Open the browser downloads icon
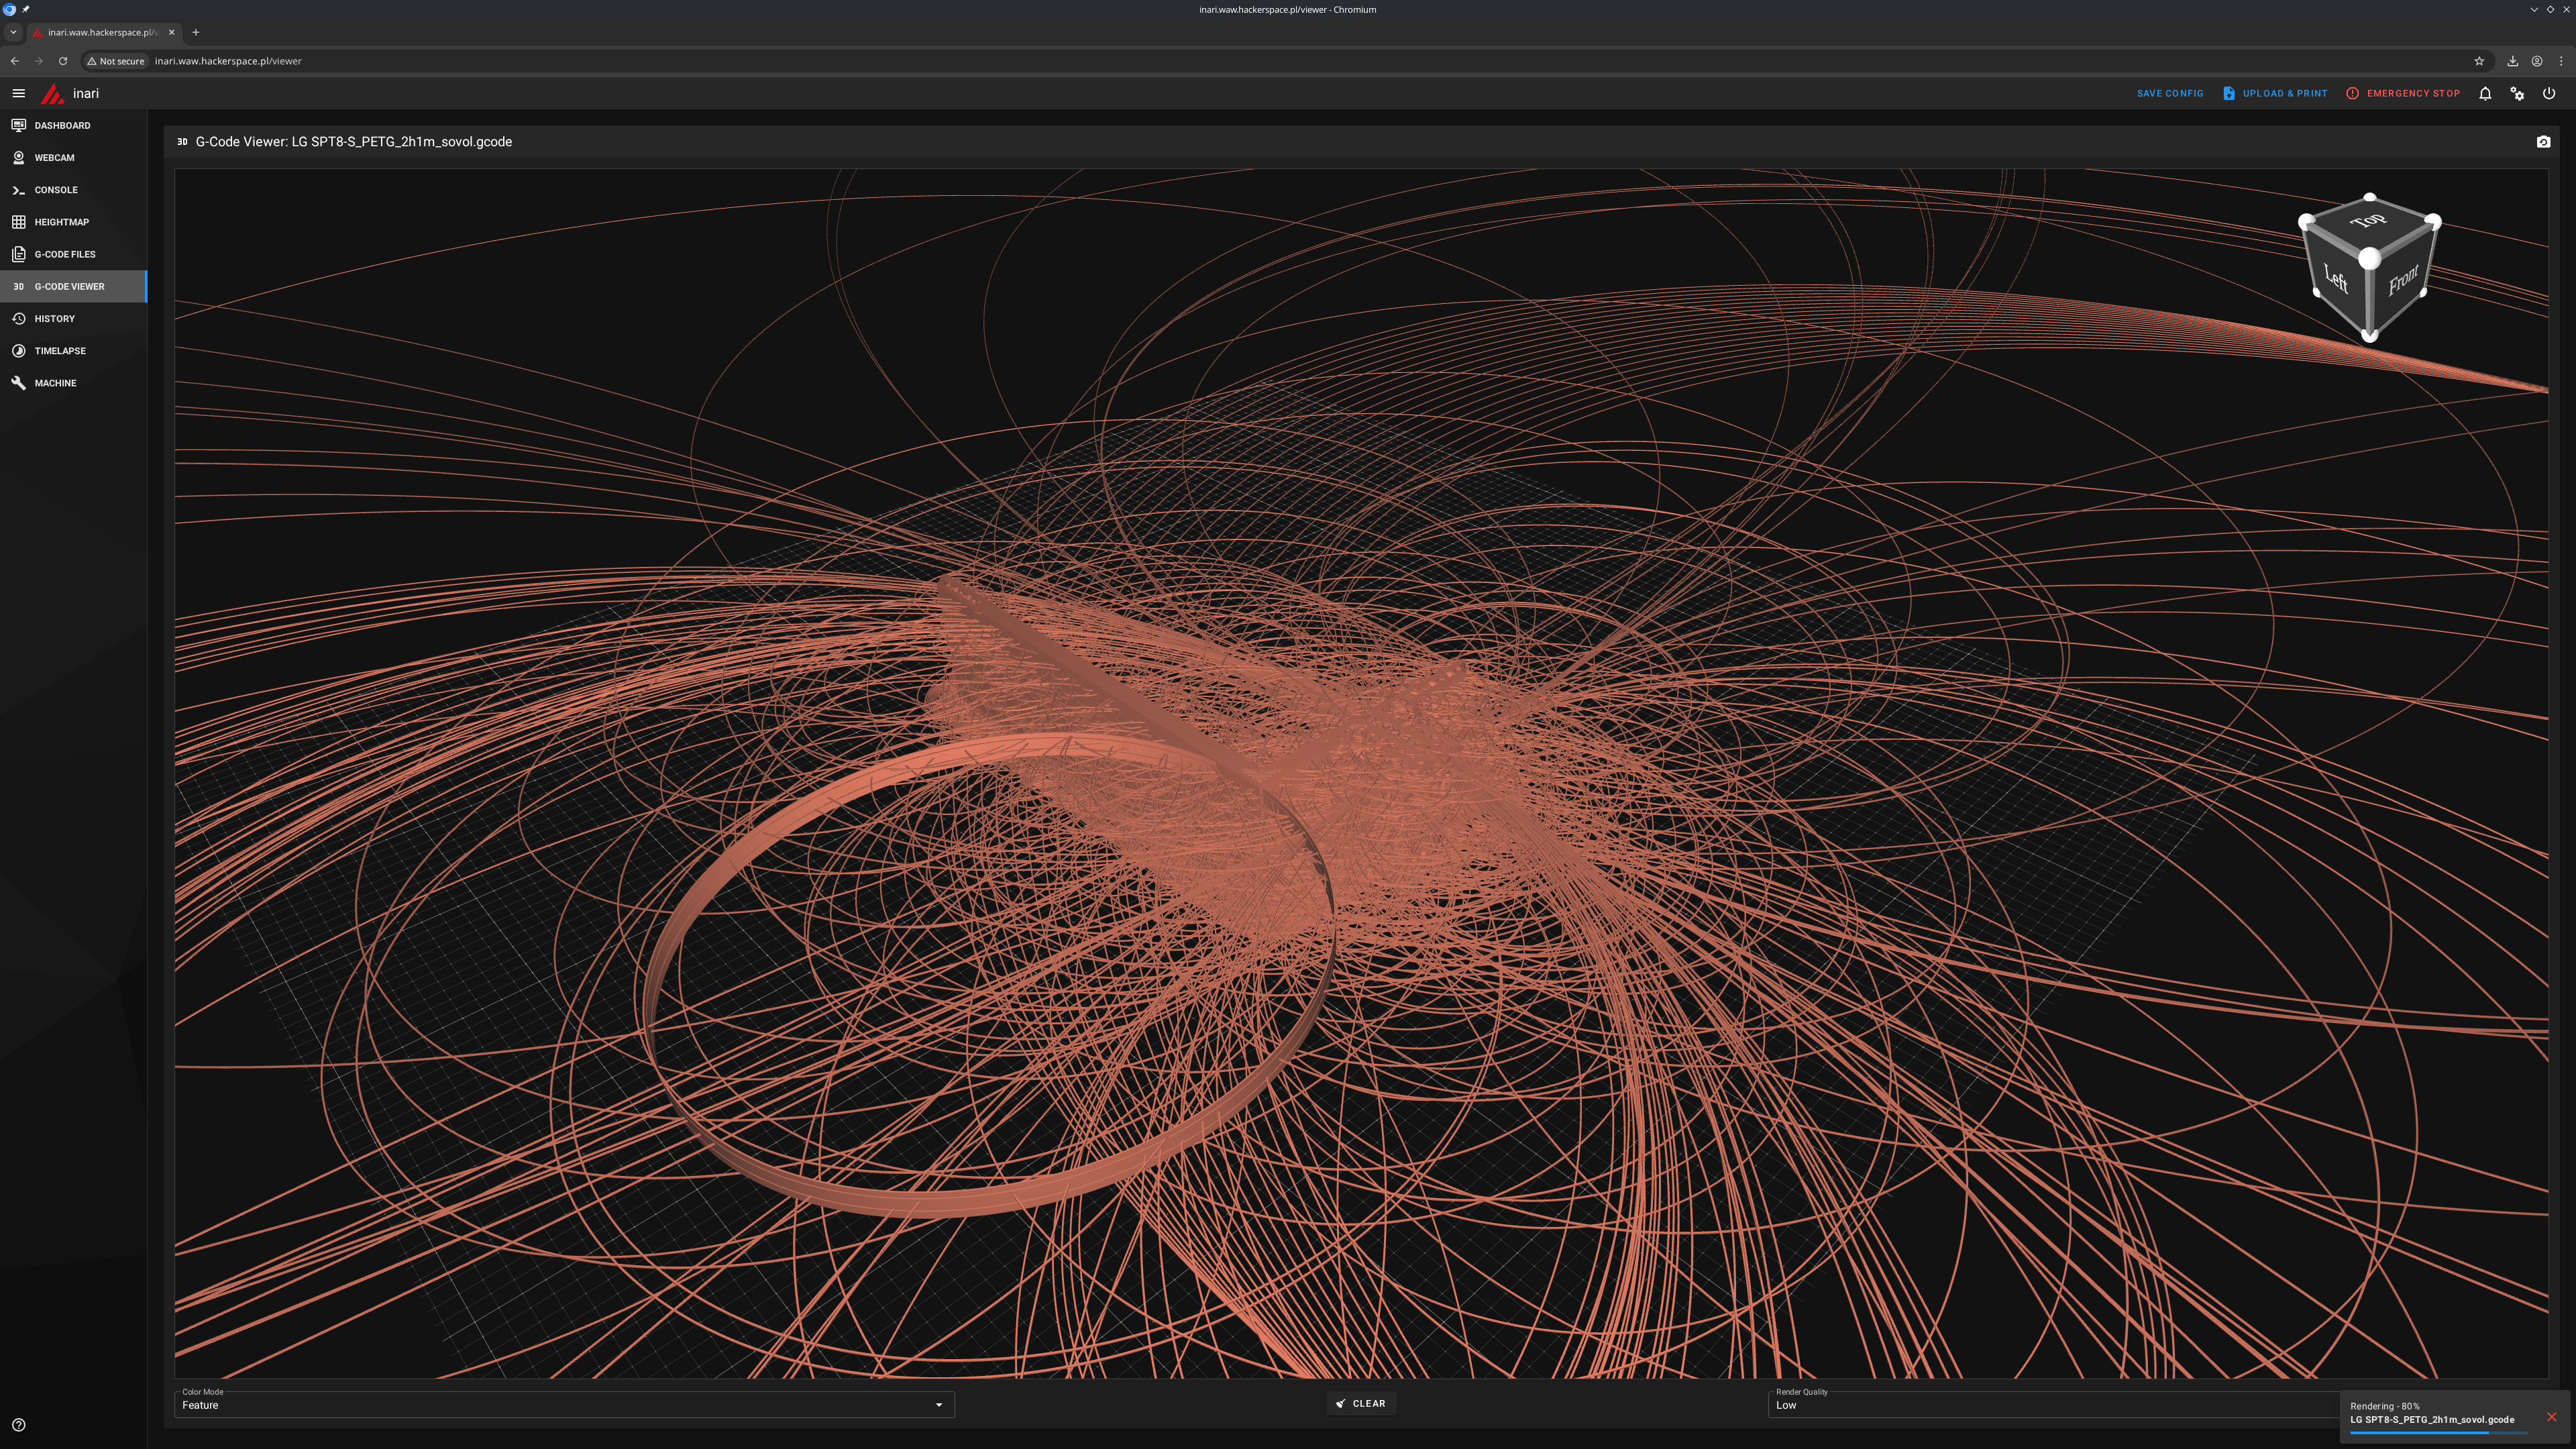 click(2512, 61)
